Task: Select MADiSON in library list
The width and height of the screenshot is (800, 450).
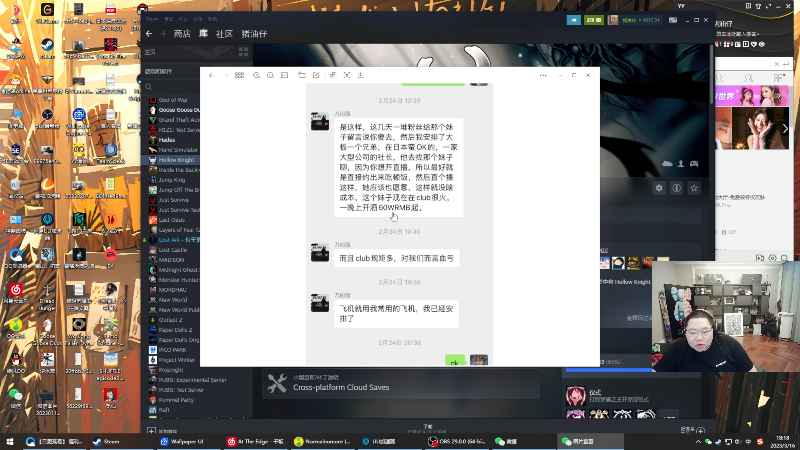Action: pyautogui.click(x=171, y=260)
